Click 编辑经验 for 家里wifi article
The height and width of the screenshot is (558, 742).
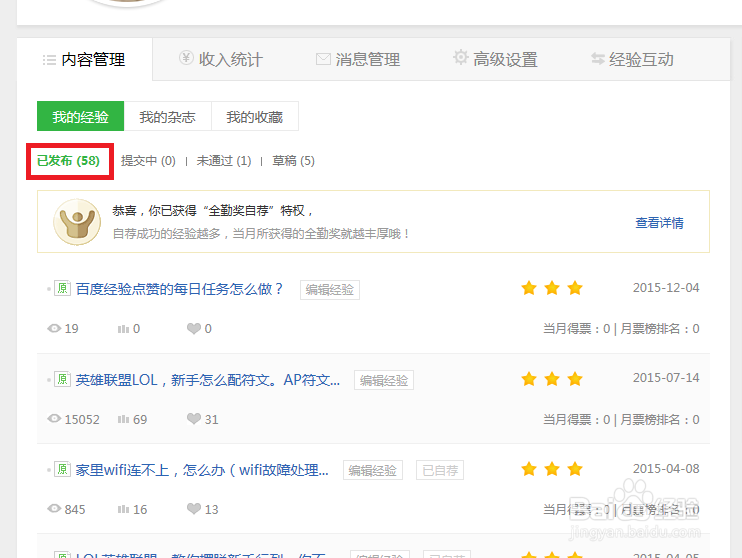[x=373, y=470]
